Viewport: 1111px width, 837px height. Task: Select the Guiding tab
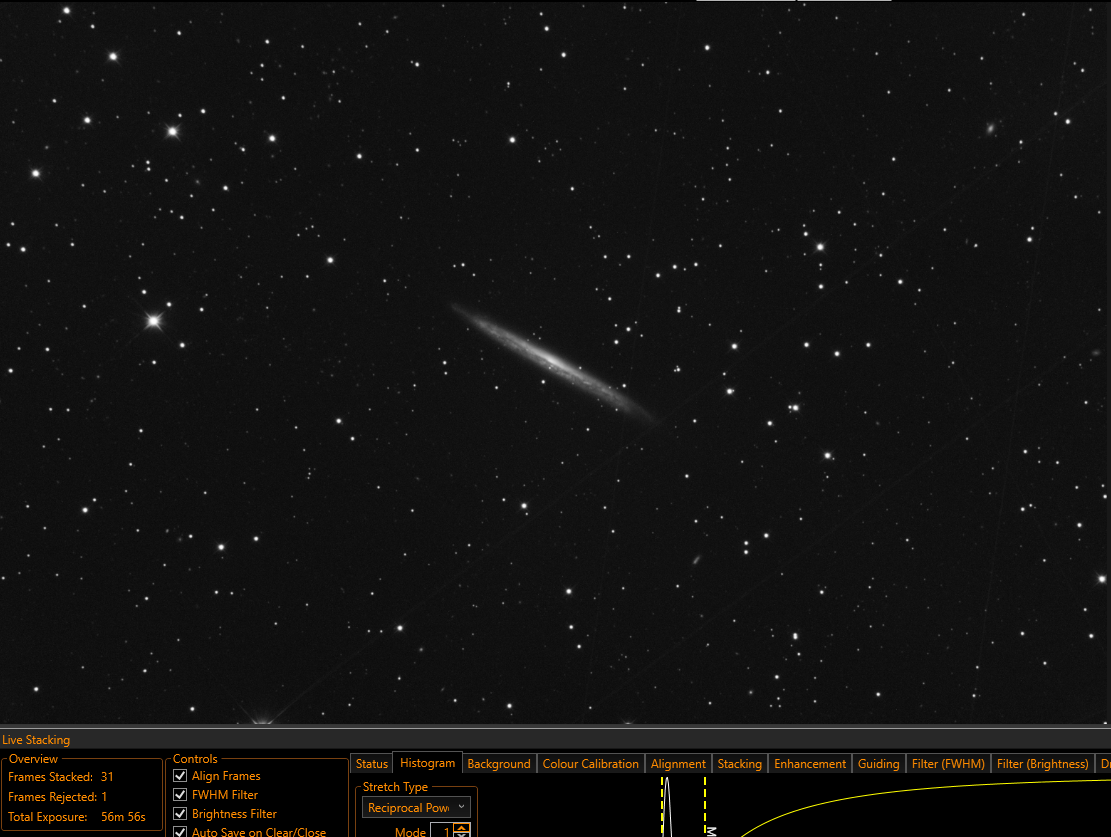click(x=878, y=763)
